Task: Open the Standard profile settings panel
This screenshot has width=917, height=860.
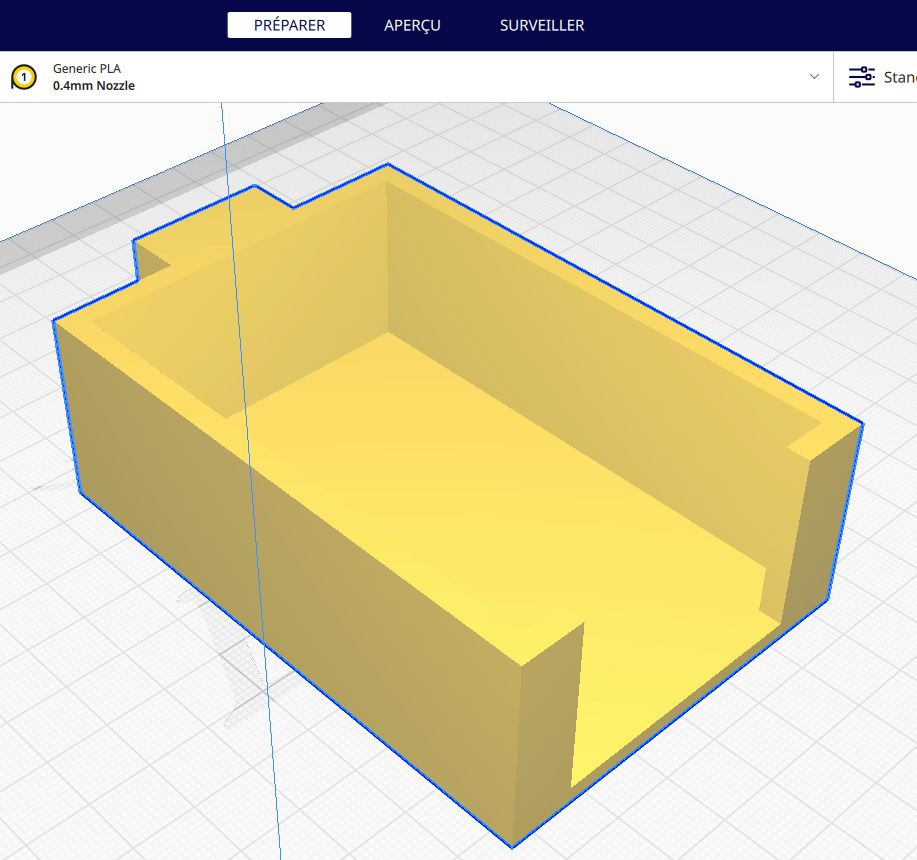Action: coord(875,77)
